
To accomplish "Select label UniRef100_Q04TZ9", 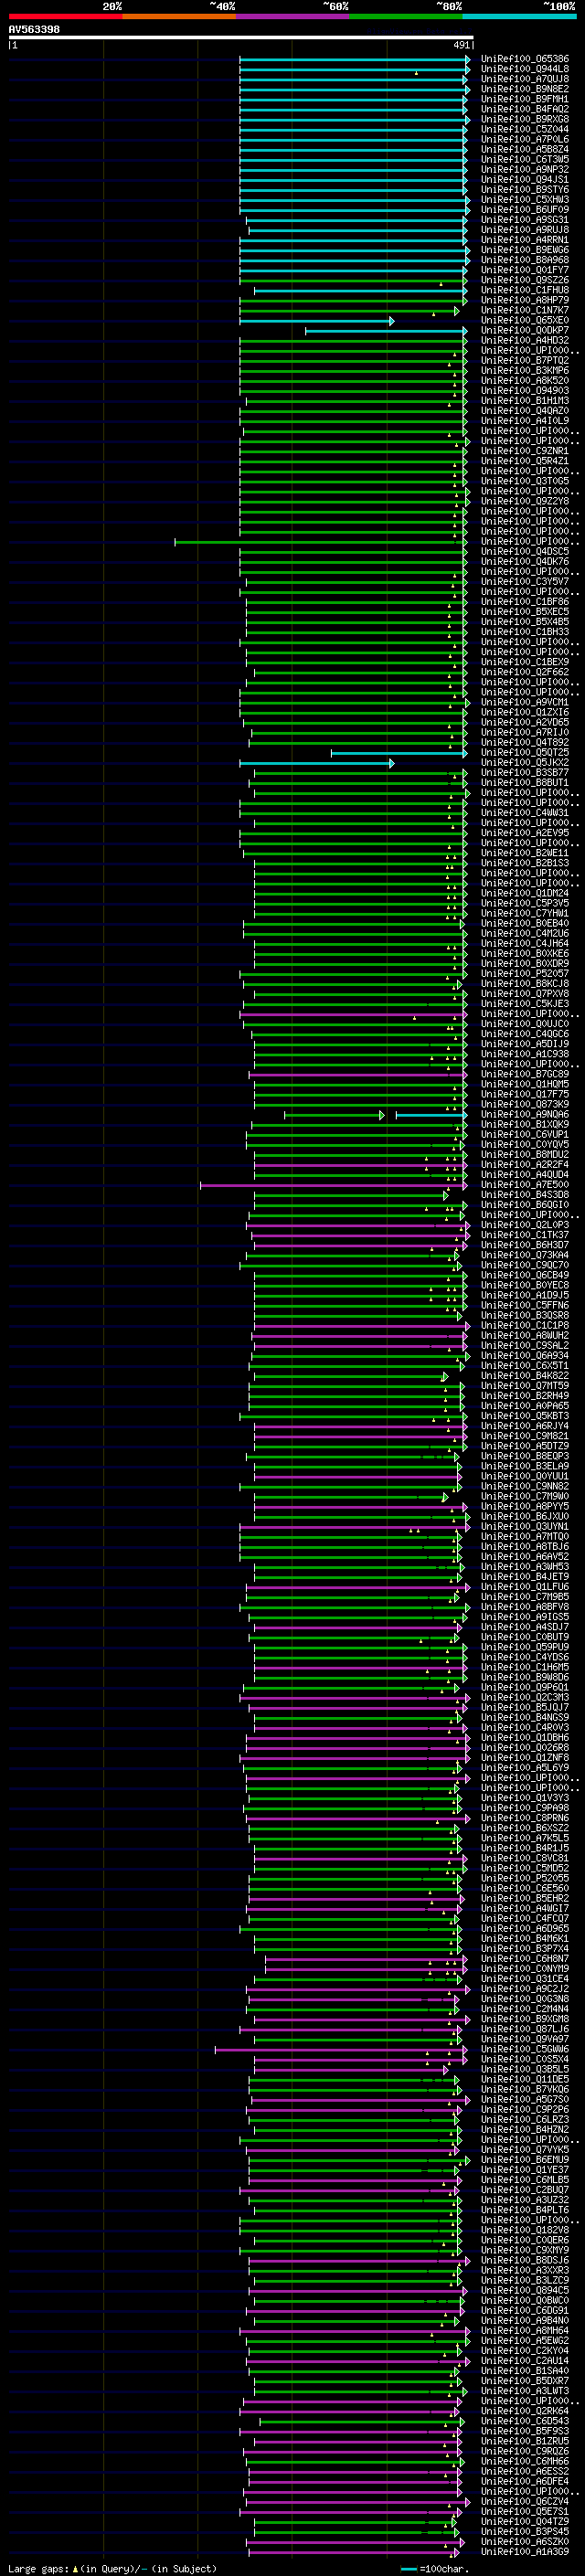I will click(x=525, y=2521).
